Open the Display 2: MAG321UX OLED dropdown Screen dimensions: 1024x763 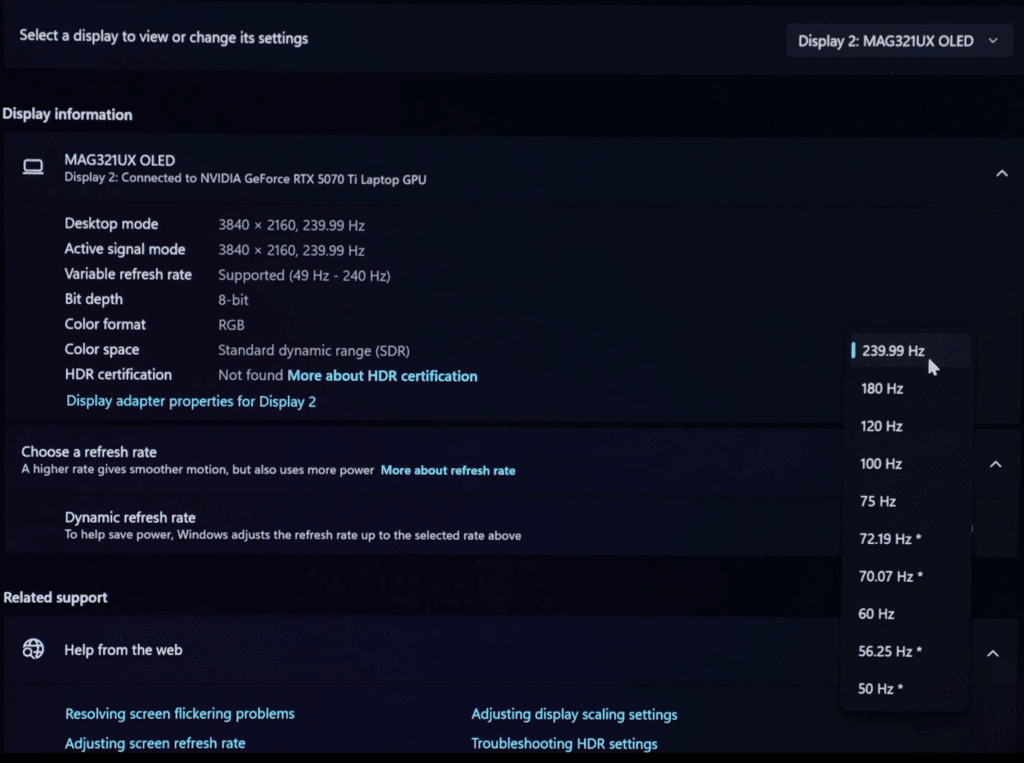pyautogui.click(x=897, y=41)
